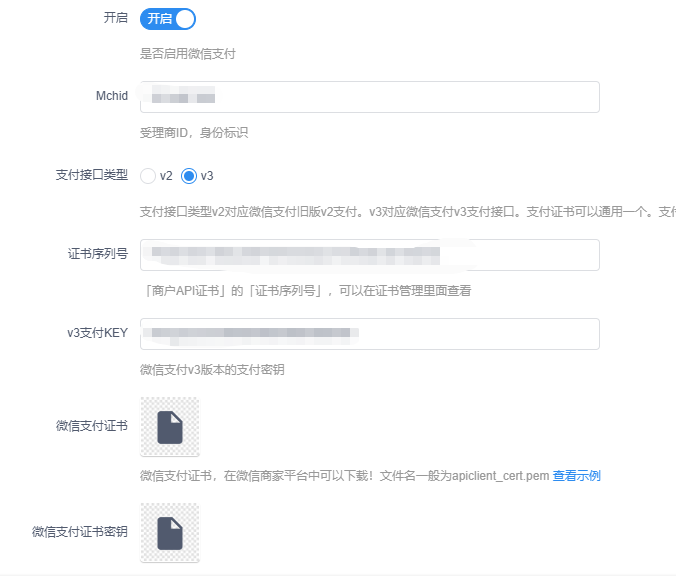Screen dimensions: 676x581
Task: Click the v3支付KEY field label
Action: pyautogui.click(x=94, y=333)
